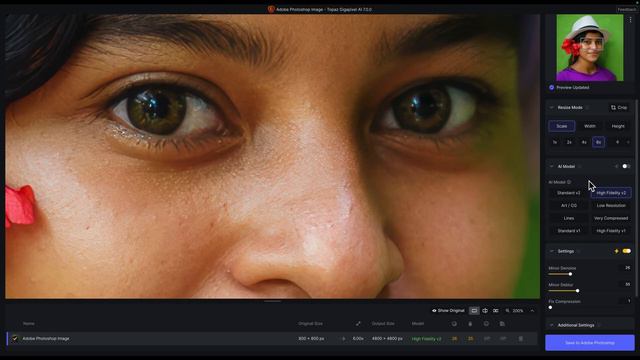The image size is (640, 360).
Task: Click the Minor Denoise value field
Action: (x=626, y=268)
